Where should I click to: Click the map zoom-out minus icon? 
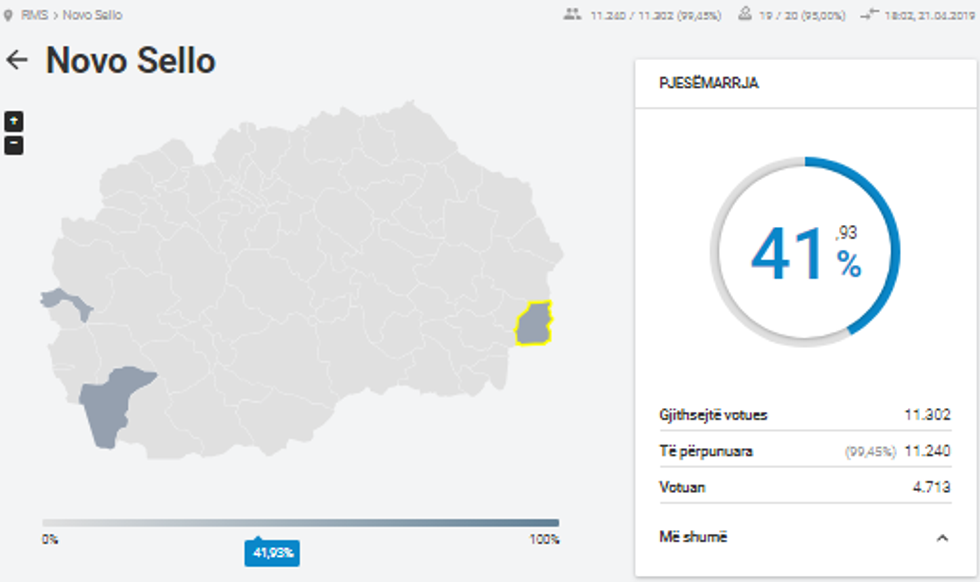pos(15,146)
